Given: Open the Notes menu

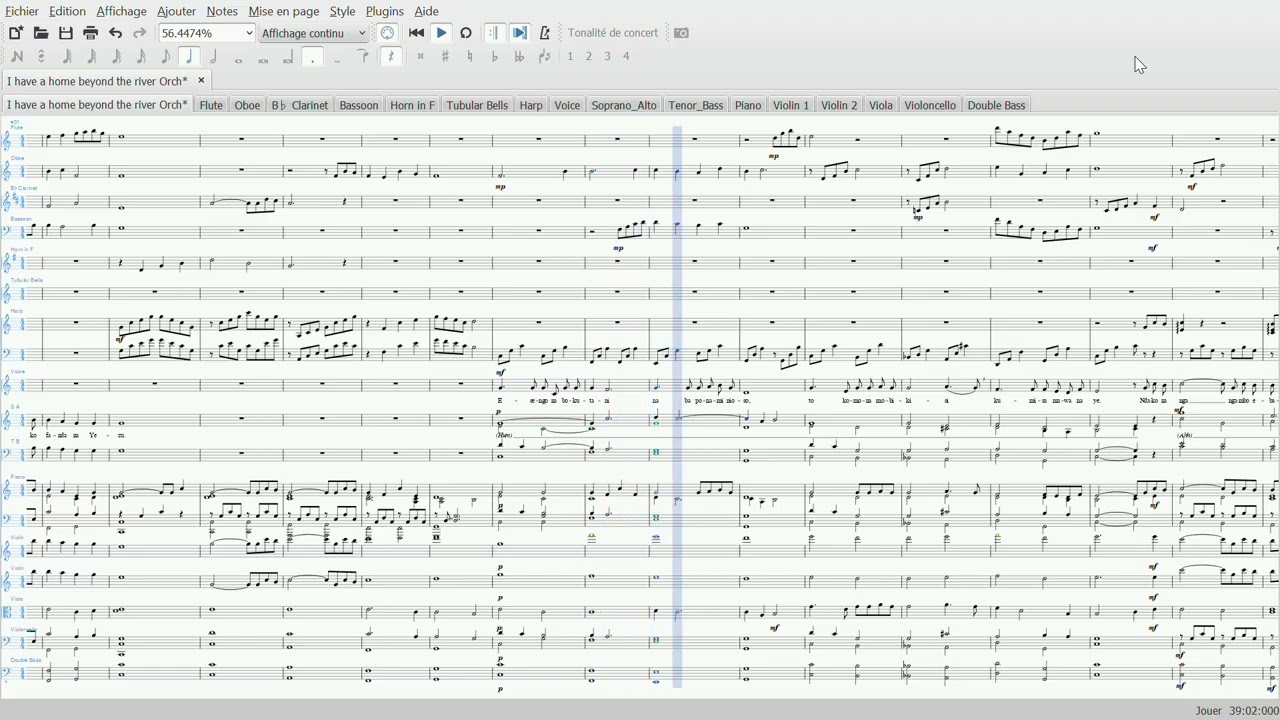Looking at the screenshot, I should [x=222, y=11].
